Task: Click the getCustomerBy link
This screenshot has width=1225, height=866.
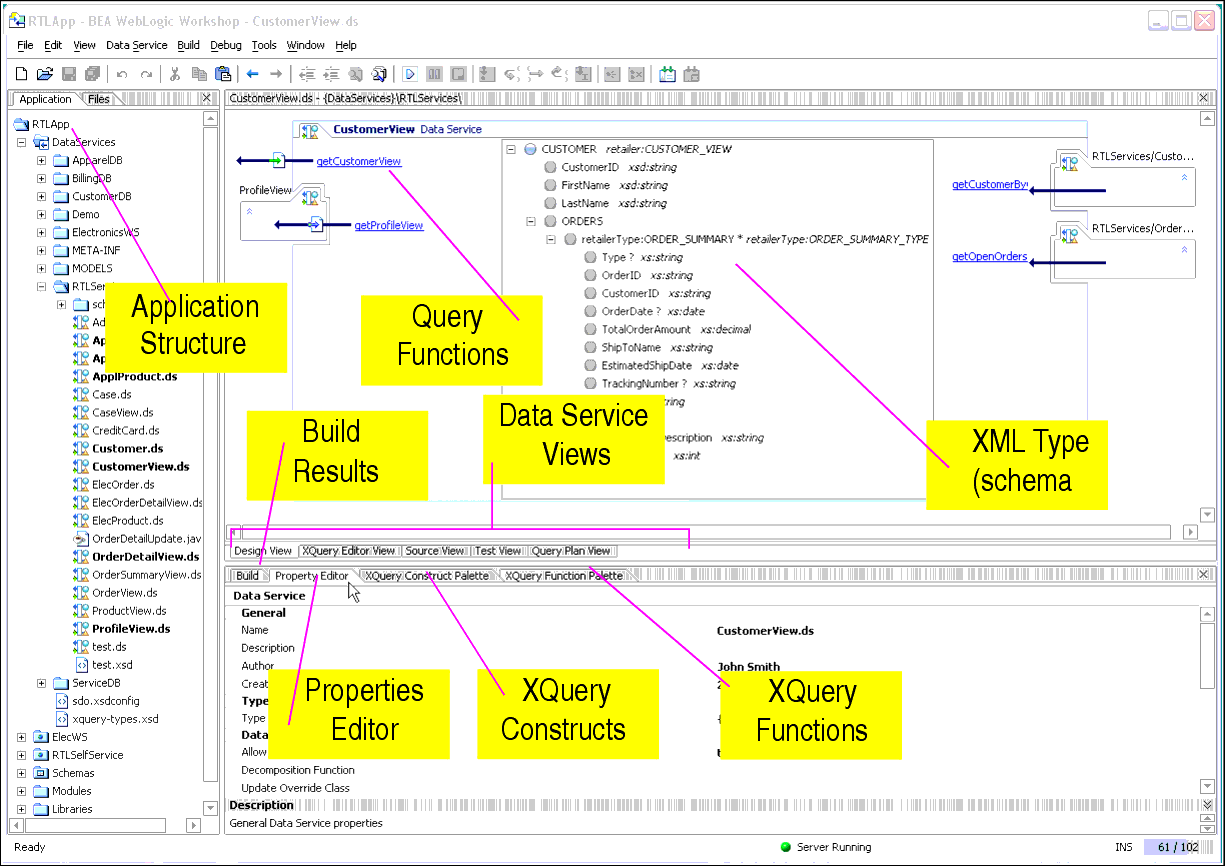Action: coord(989,185)
